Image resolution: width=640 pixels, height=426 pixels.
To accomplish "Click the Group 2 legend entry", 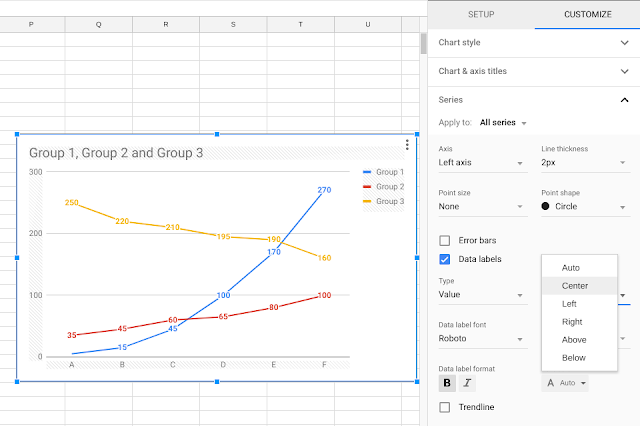I will [383, 186].
